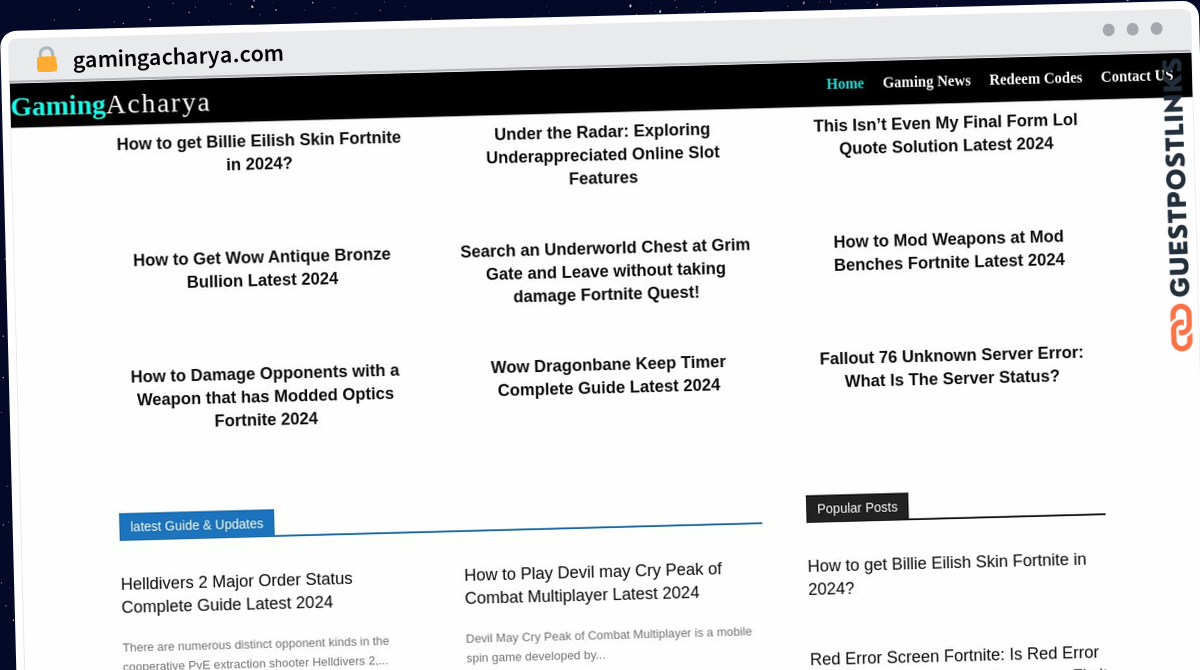Open the Devil may Cry Peak of Combat article
Image resolution: width=1200 pixels, height=670 pixels.
593,582
